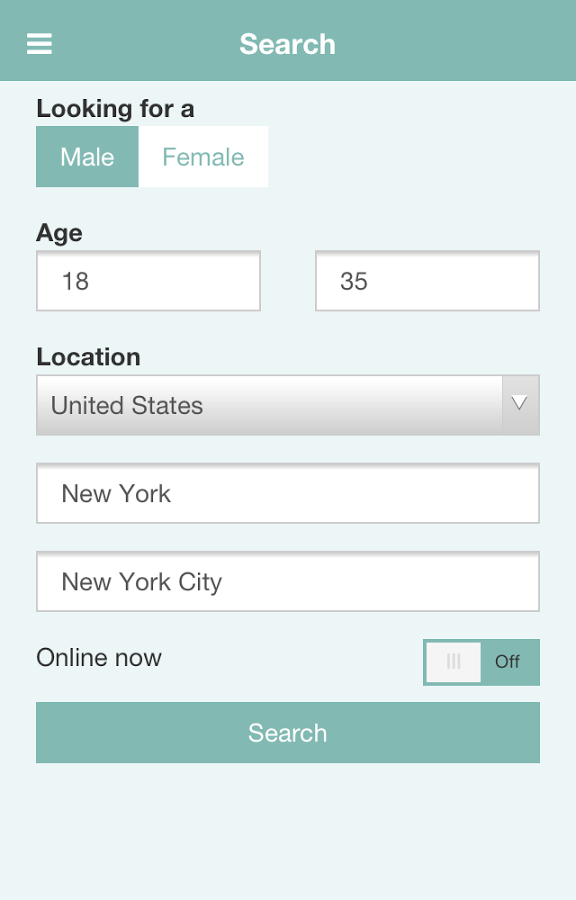Open the hamburger menu icon

[x=39, y=44]
